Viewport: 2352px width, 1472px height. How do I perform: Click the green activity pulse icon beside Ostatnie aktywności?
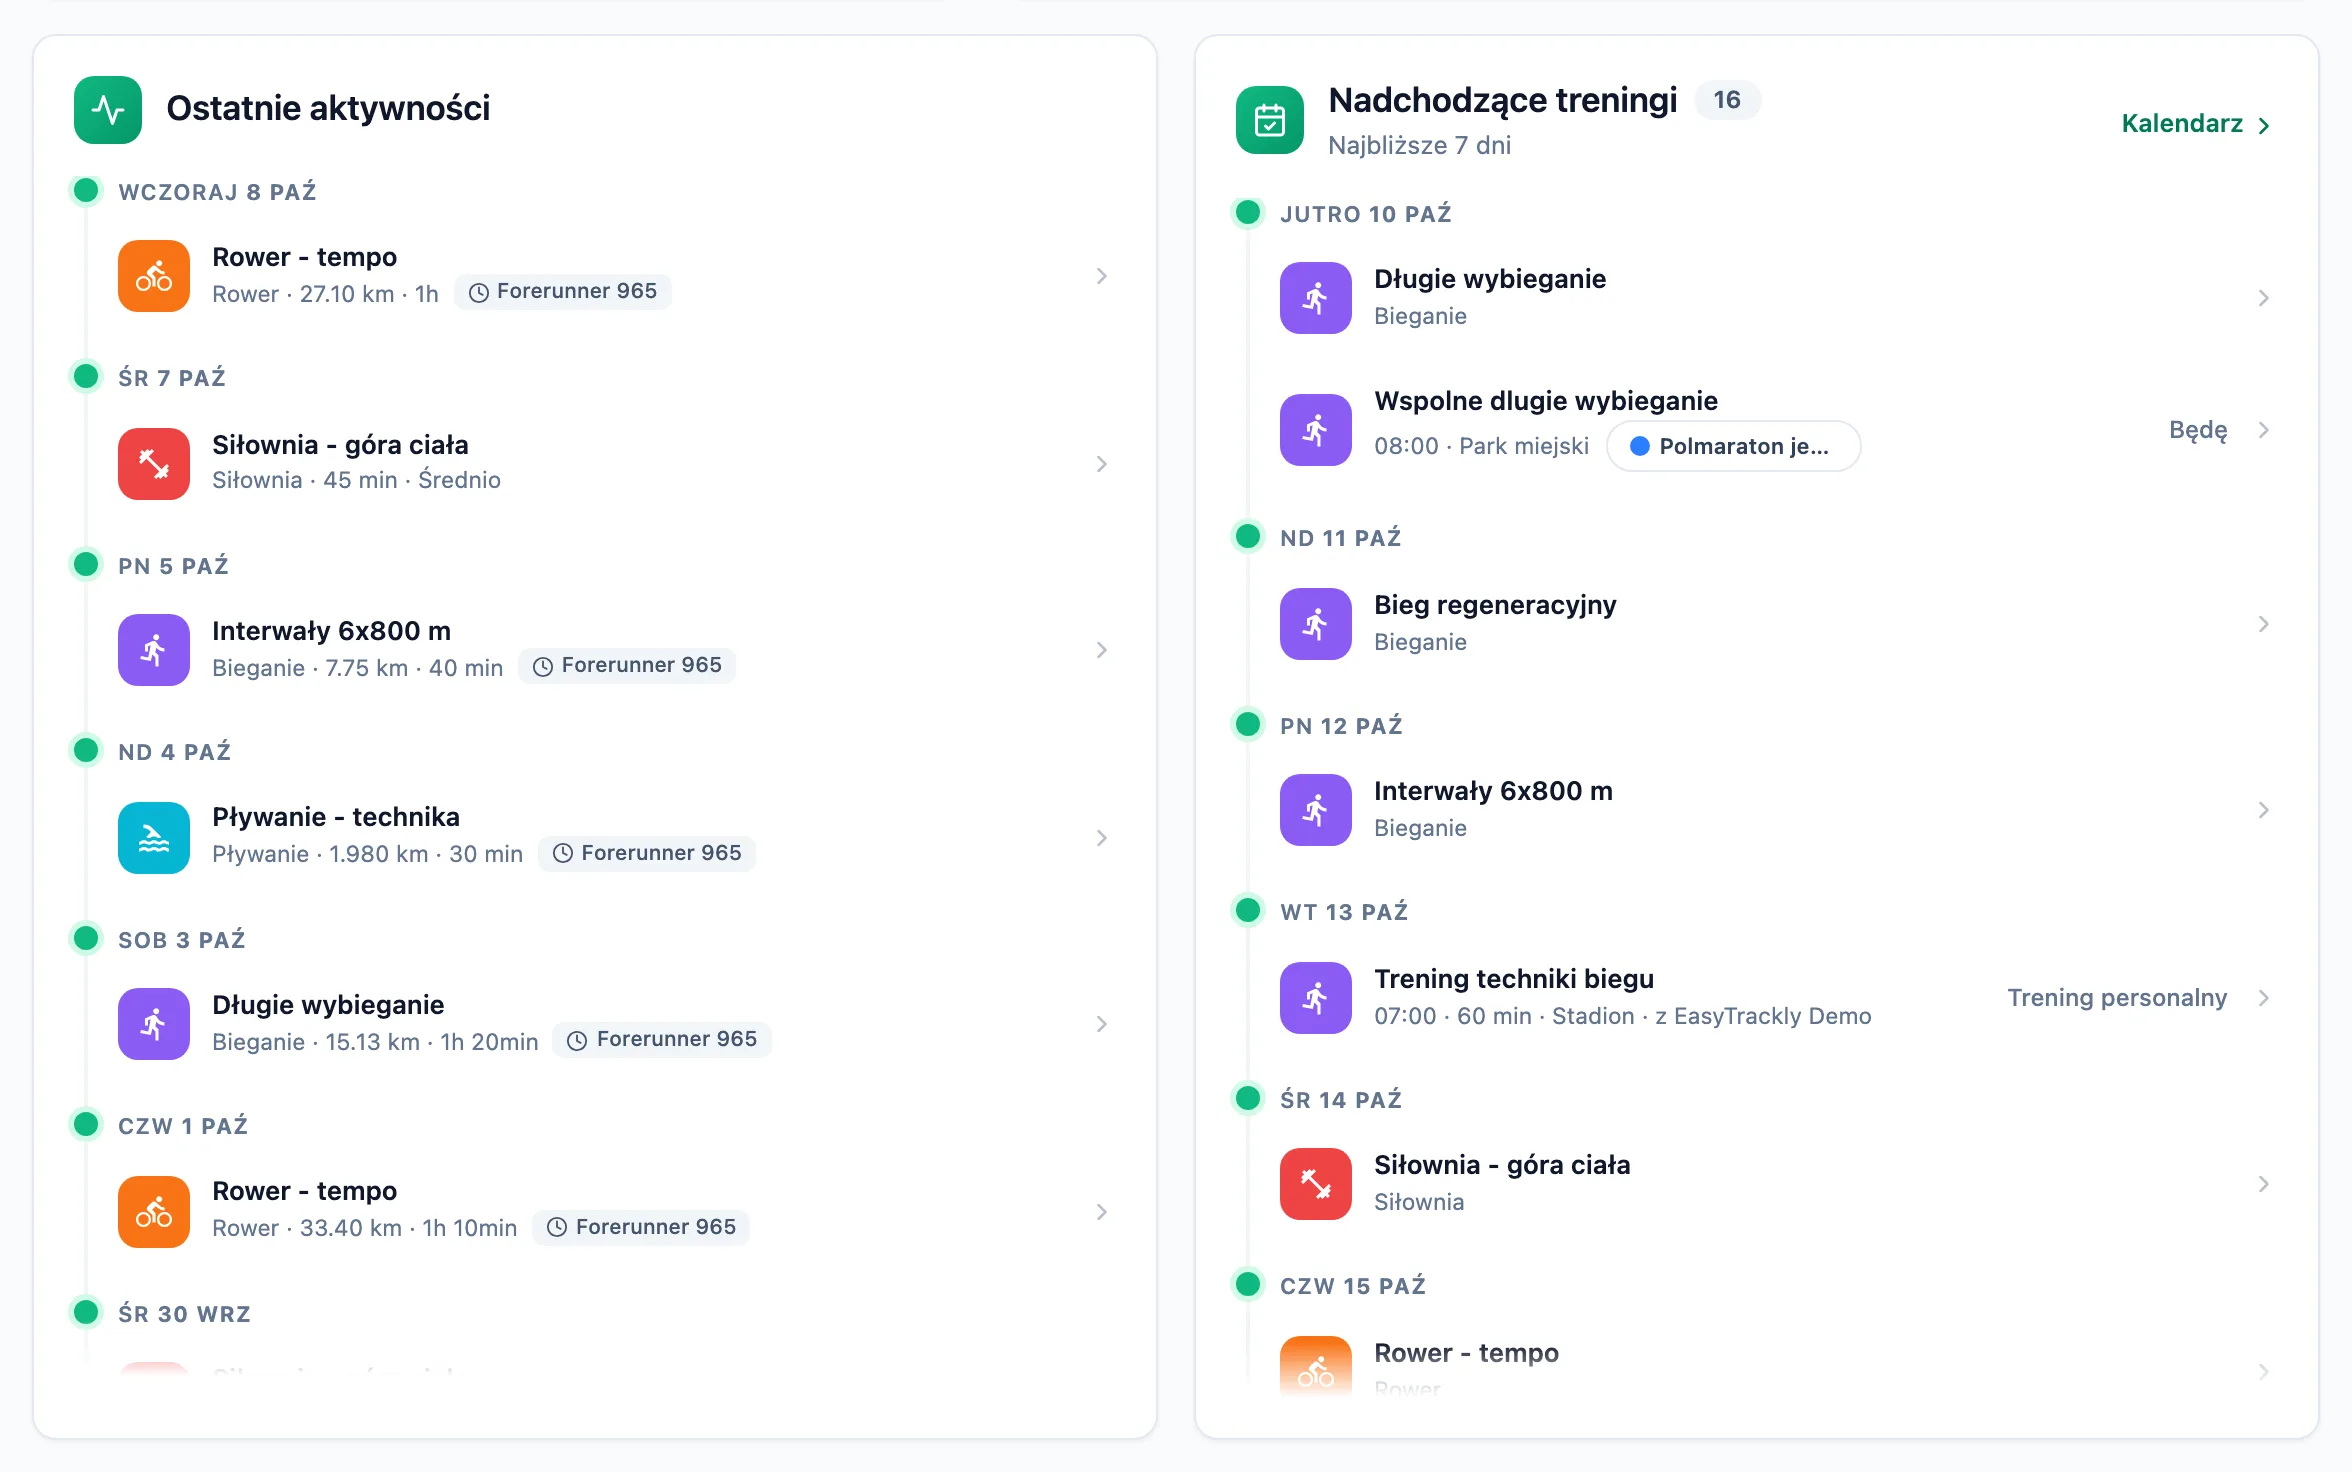[x=108, y=110]
